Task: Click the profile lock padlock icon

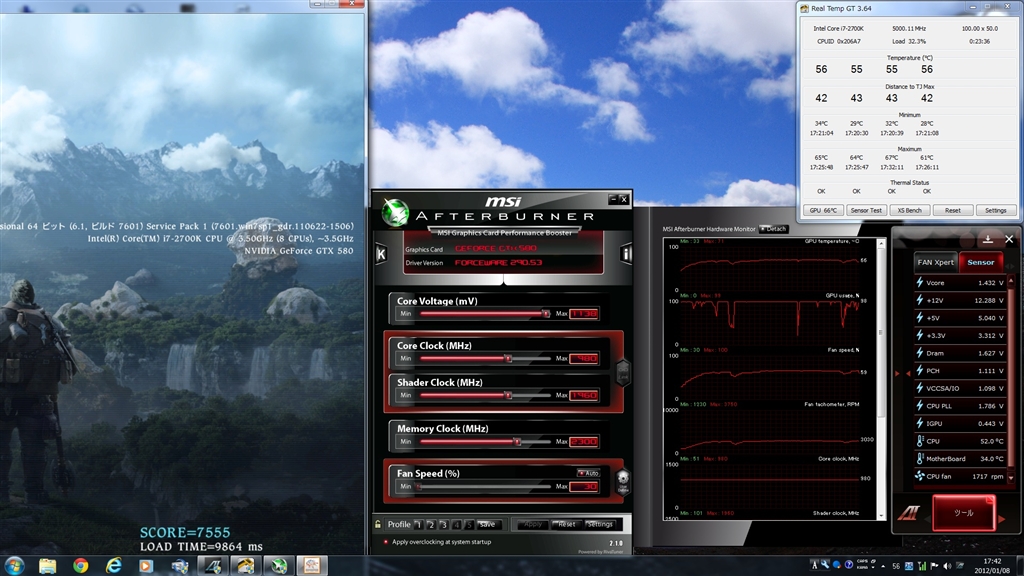Action: click(x=378, y=524)
